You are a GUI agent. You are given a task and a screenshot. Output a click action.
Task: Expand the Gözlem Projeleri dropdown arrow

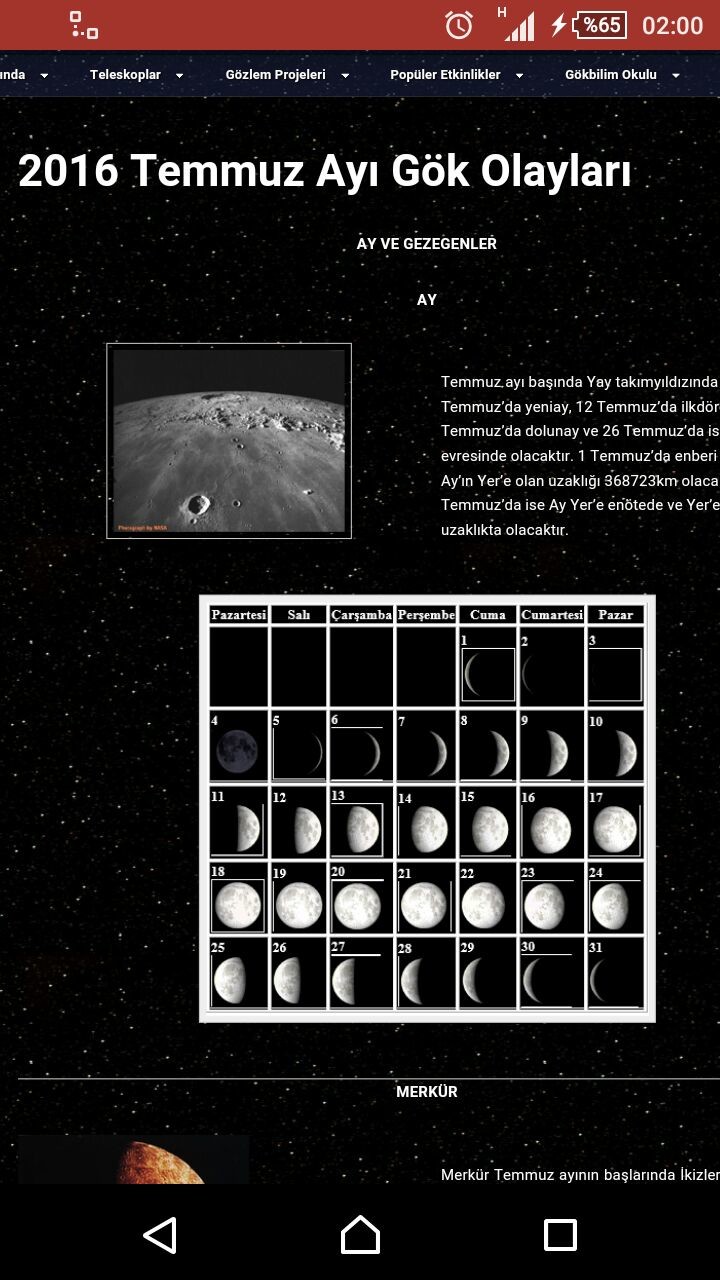point(345,76)
